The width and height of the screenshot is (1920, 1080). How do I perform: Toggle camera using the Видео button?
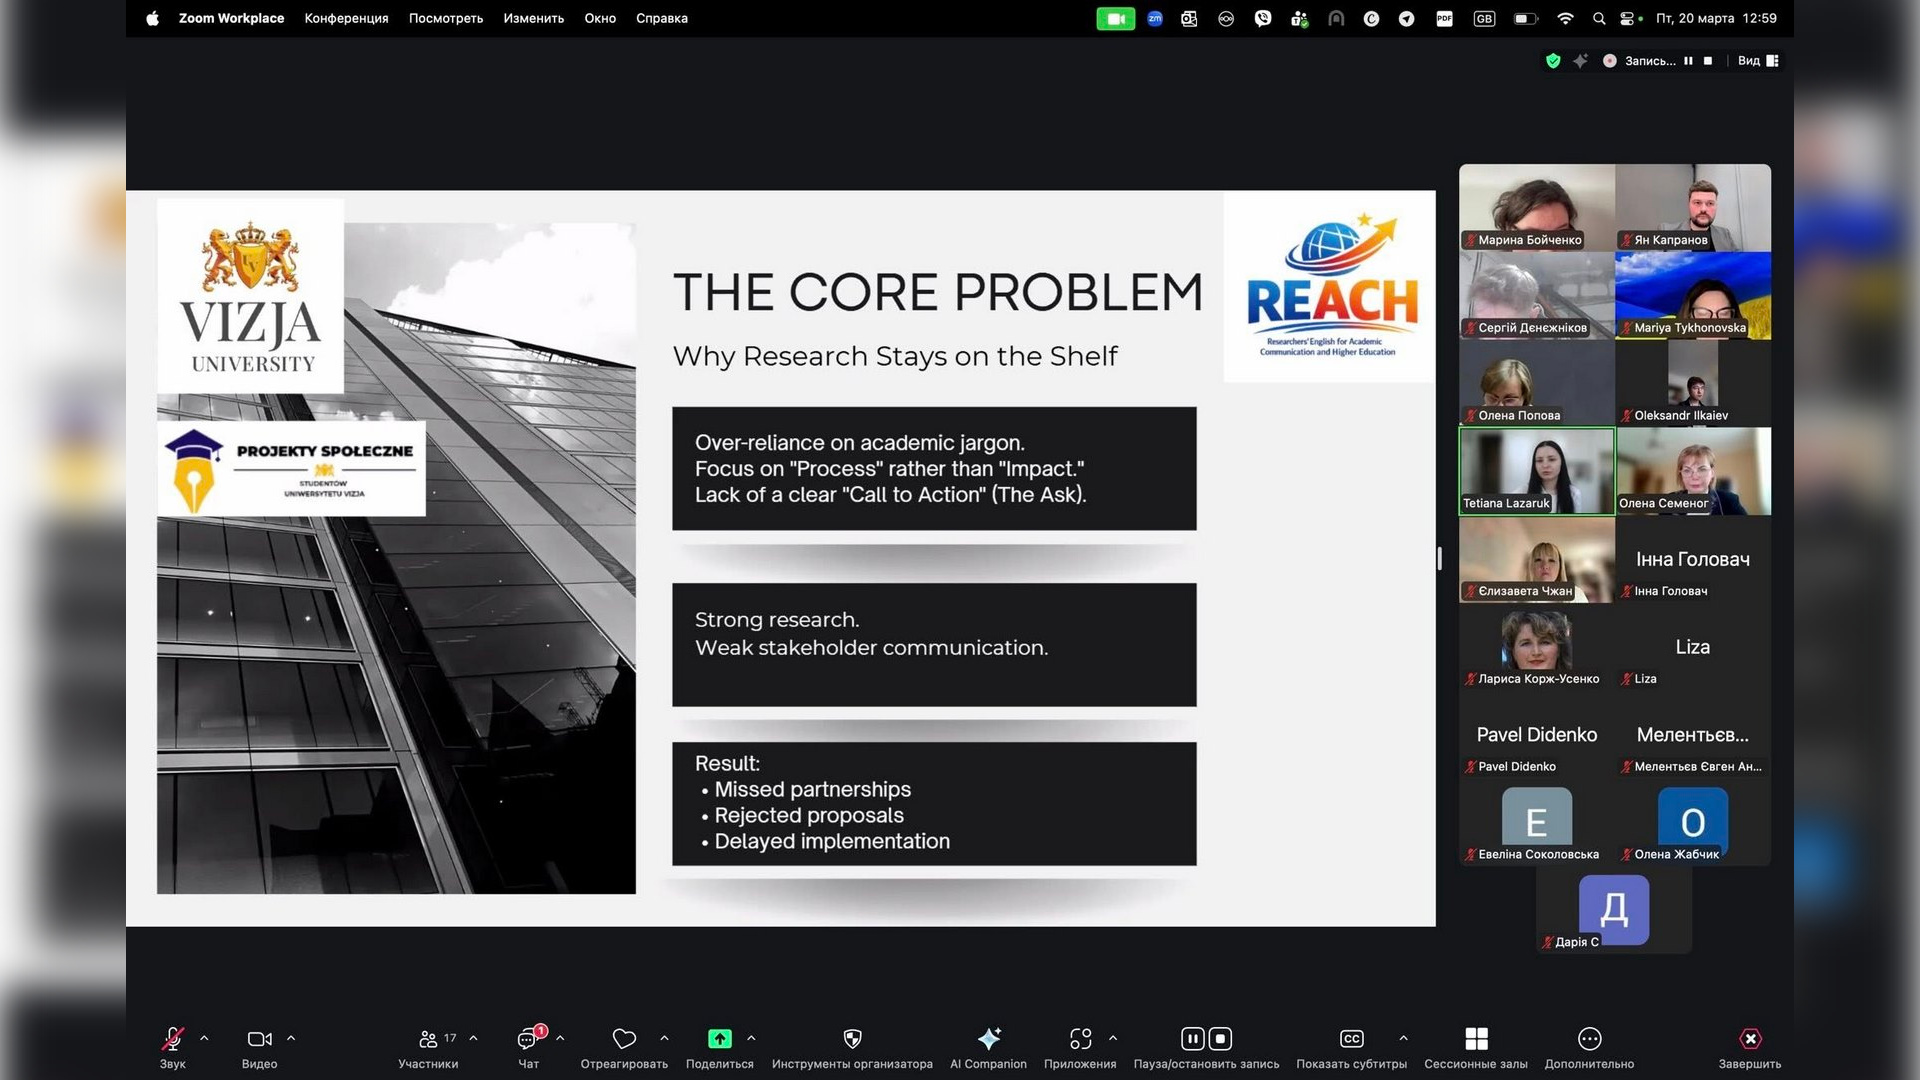(x=259, y=1040)
